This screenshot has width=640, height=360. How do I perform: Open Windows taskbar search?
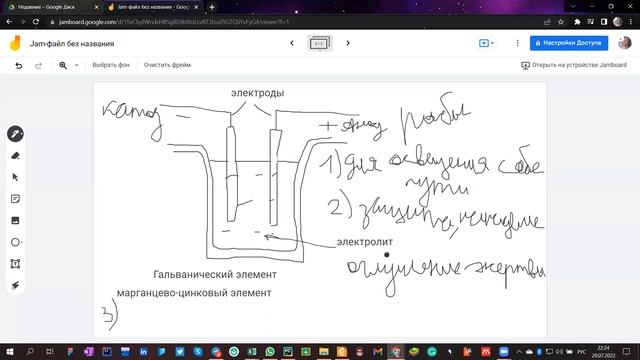30,352
